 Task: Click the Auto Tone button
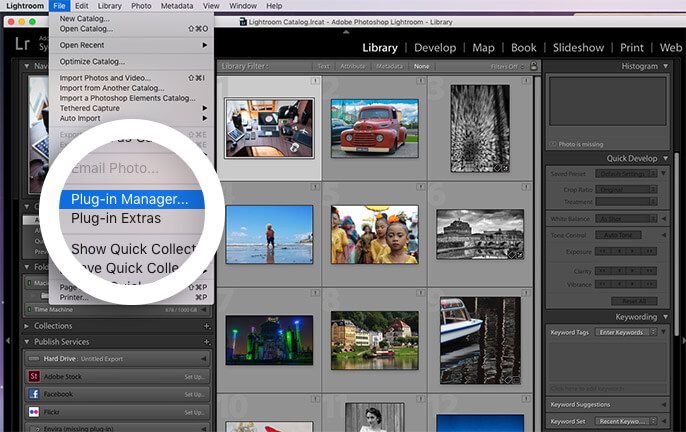tap(618, 235)
